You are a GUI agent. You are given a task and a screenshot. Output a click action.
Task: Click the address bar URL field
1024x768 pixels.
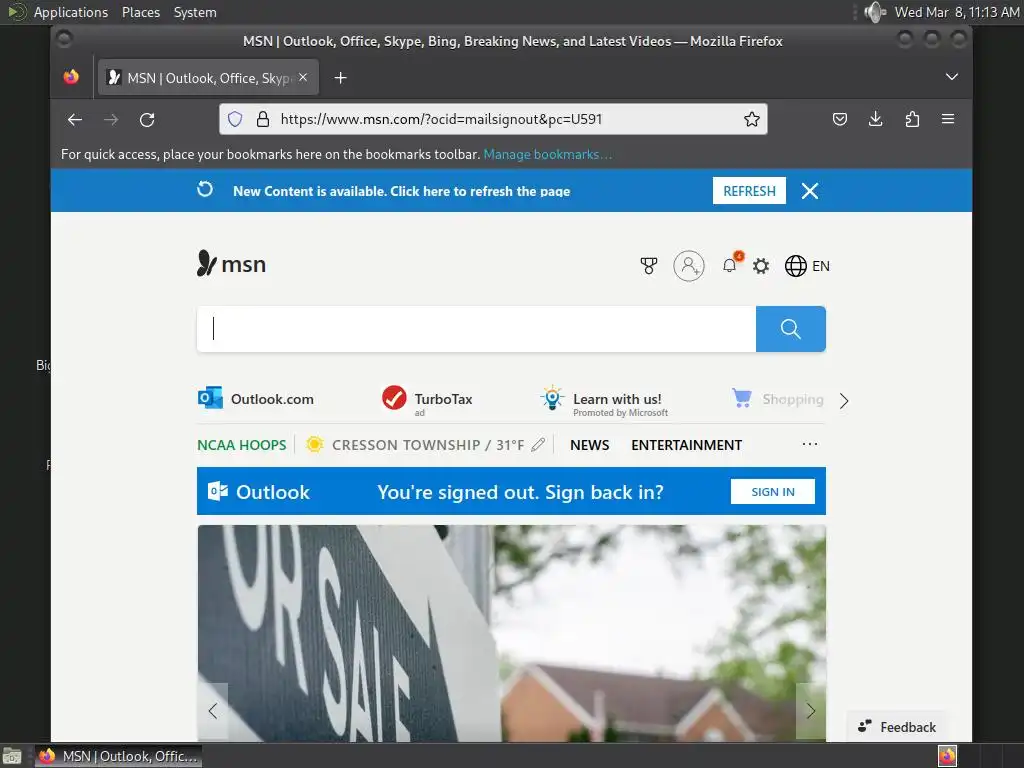click(x=493, y=119)
